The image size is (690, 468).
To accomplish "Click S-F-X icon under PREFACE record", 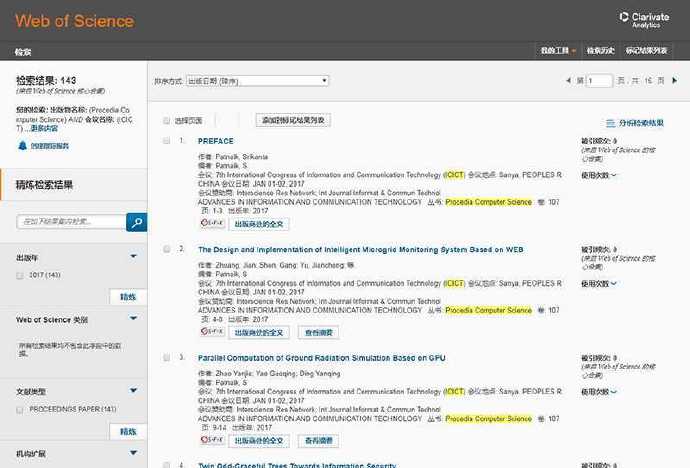I will 212,223.
